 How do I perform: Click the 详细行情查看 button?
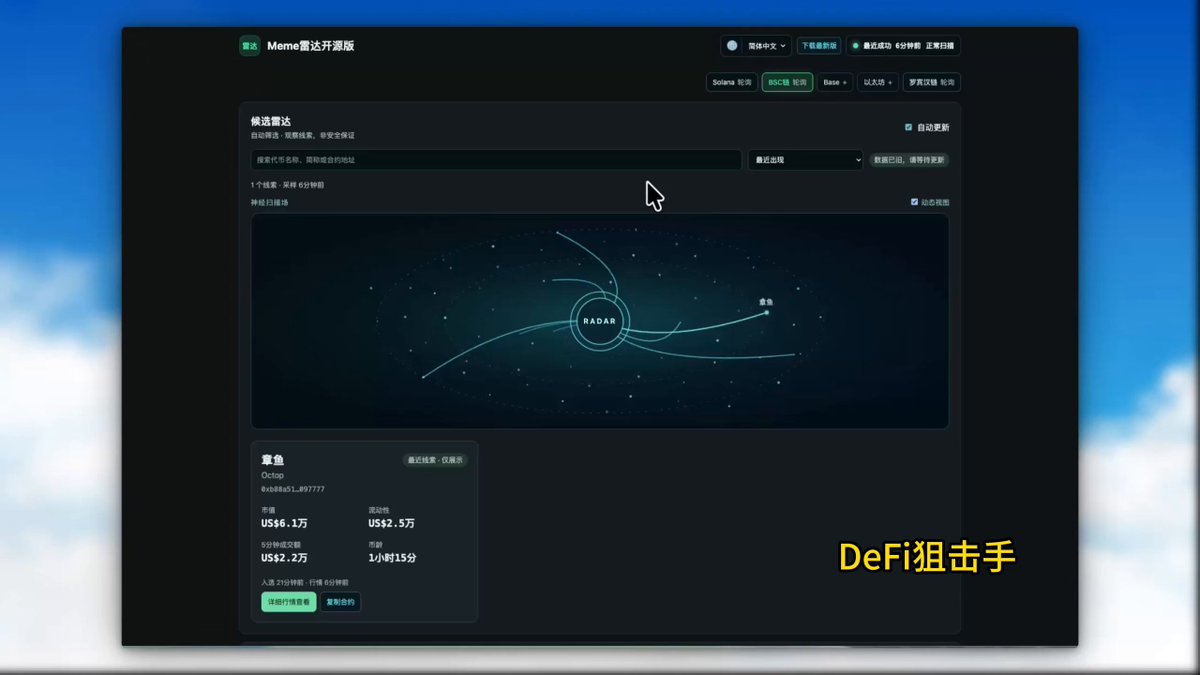[x=289, y=602]
